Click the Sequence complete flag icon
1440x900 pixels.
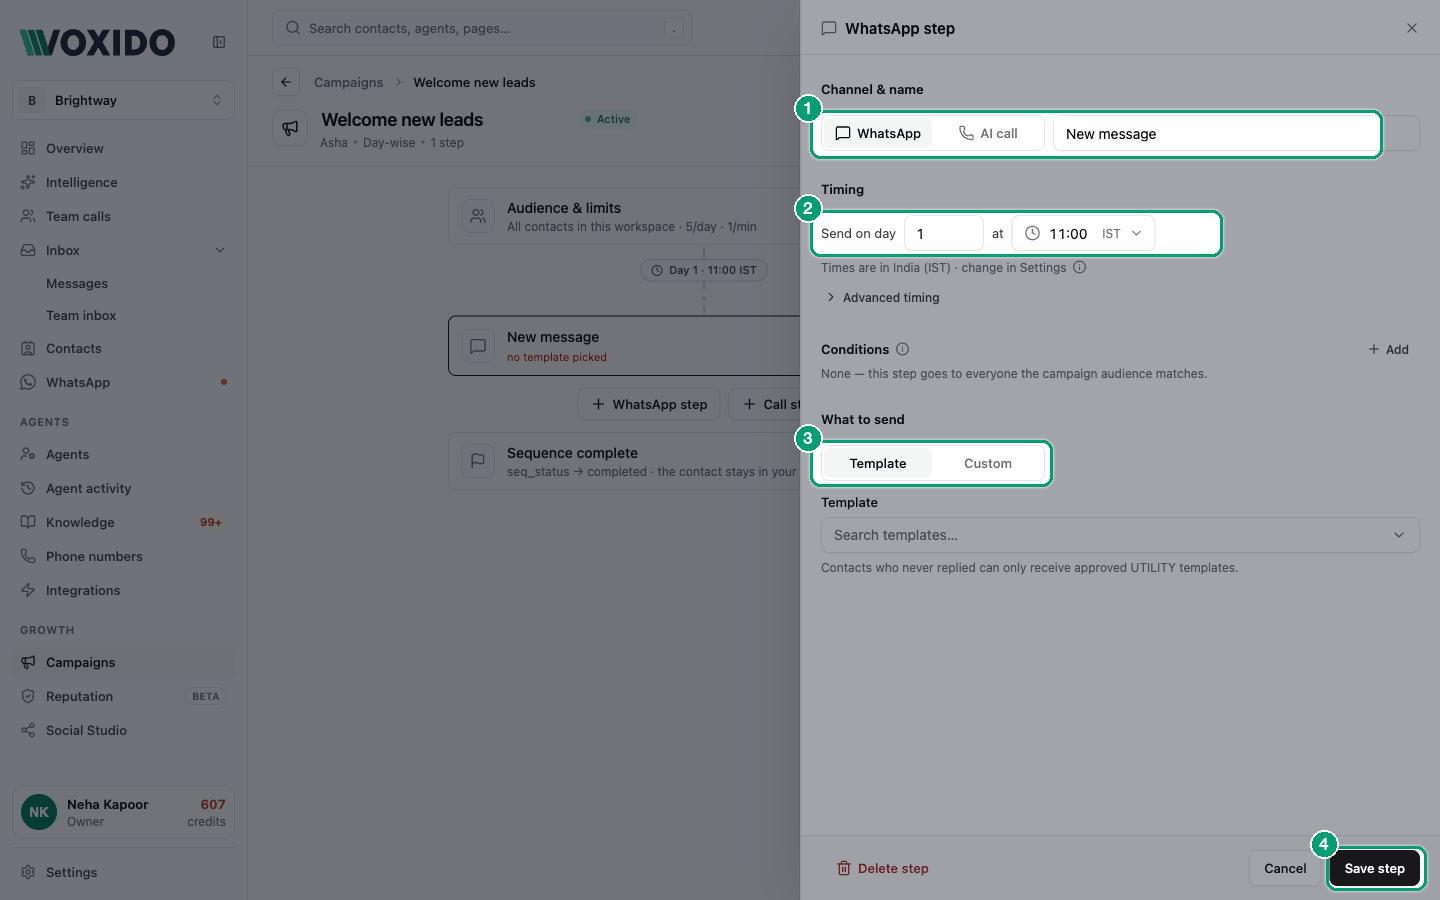(478, 461)
